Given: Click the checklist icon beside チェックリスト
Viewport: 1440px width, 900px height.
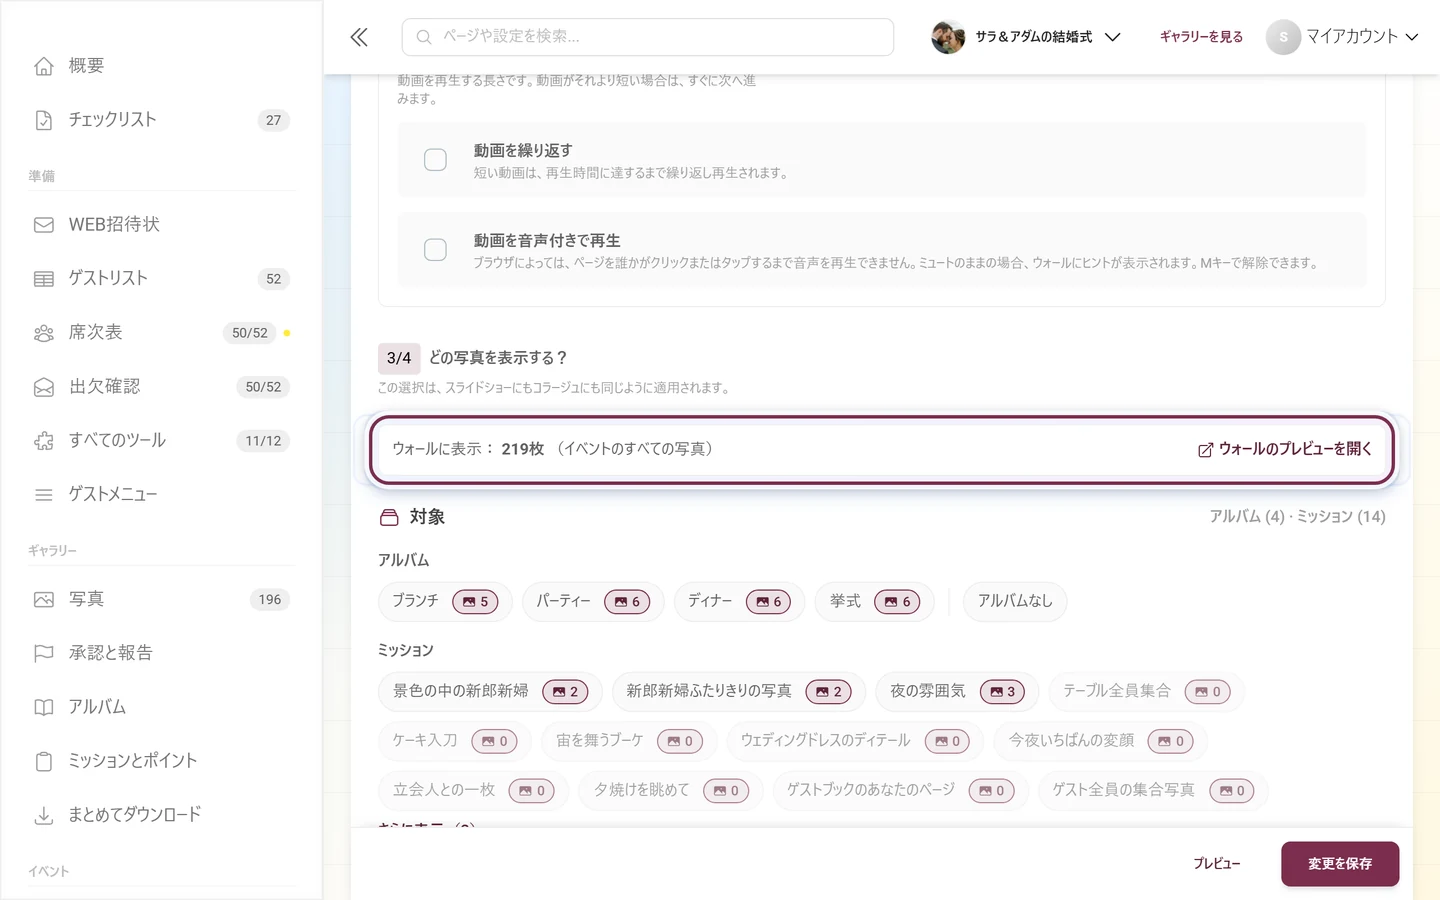Looking at the screenshot, I should pos(44,120).
